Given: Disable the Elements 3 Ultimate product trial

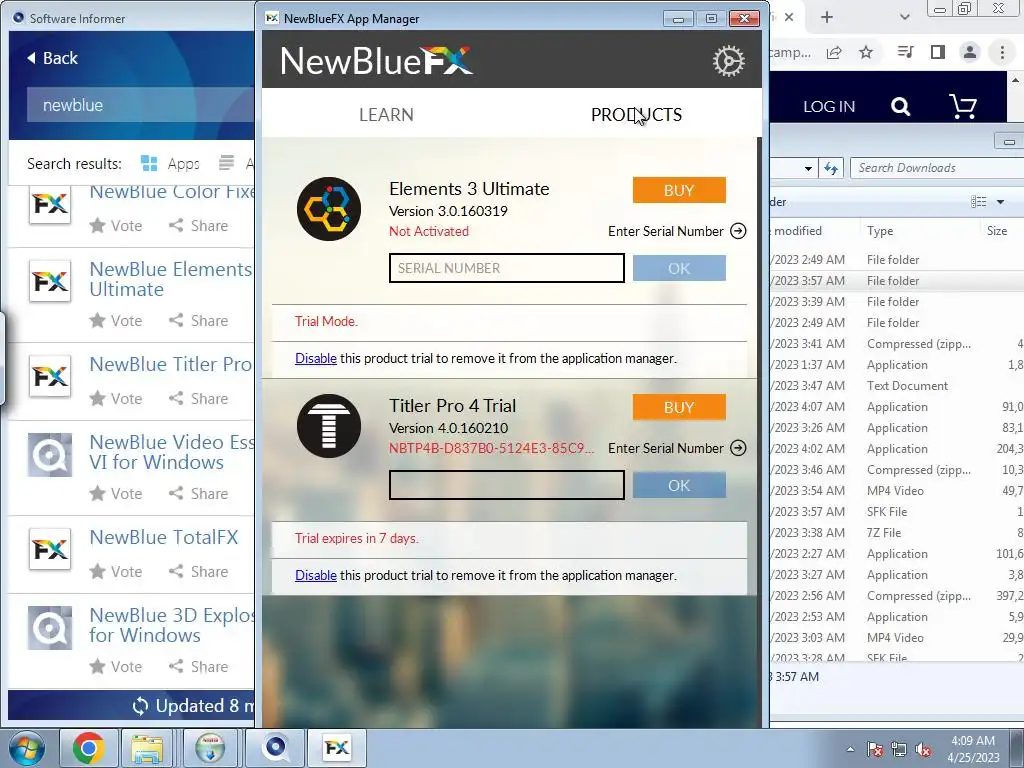Looking at the screenshot, I should coord(316,359).
